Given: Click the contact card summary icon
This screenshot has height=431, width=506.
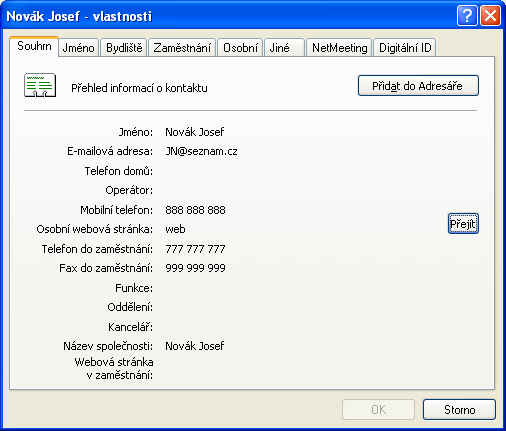Looking at the screenshot, I should [x=40, y=85].
